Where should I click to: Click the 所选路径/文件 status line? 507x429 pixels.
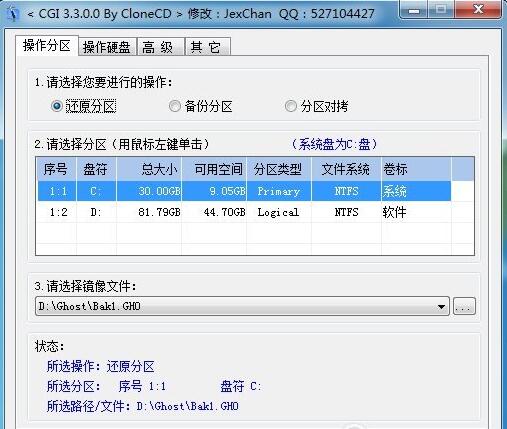pyautogui.click(x=143, y=406)
